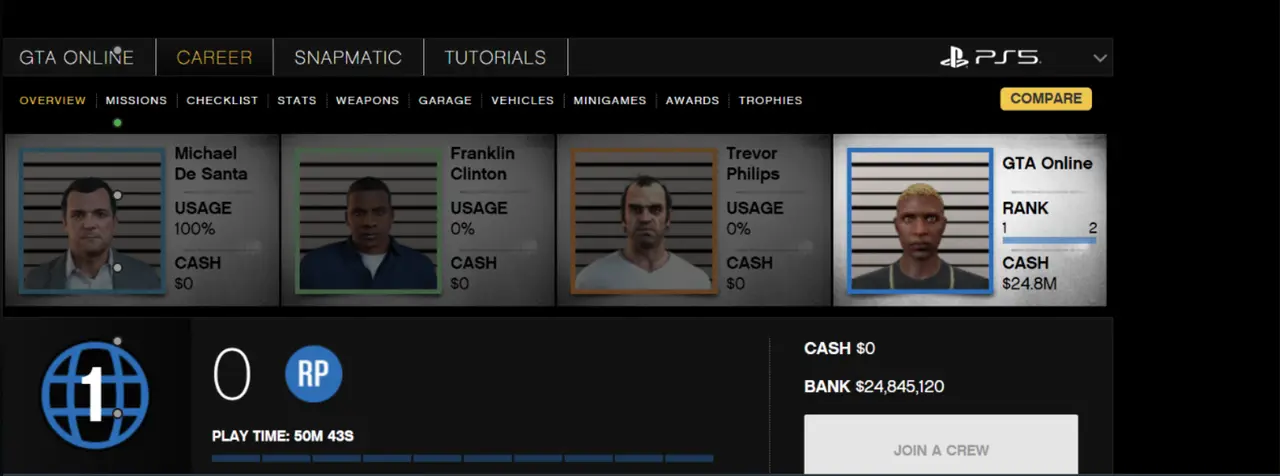This screenshot has height=476, width=1280.
Task: Click the Michael De Santa name
Action: pos(211,163)
